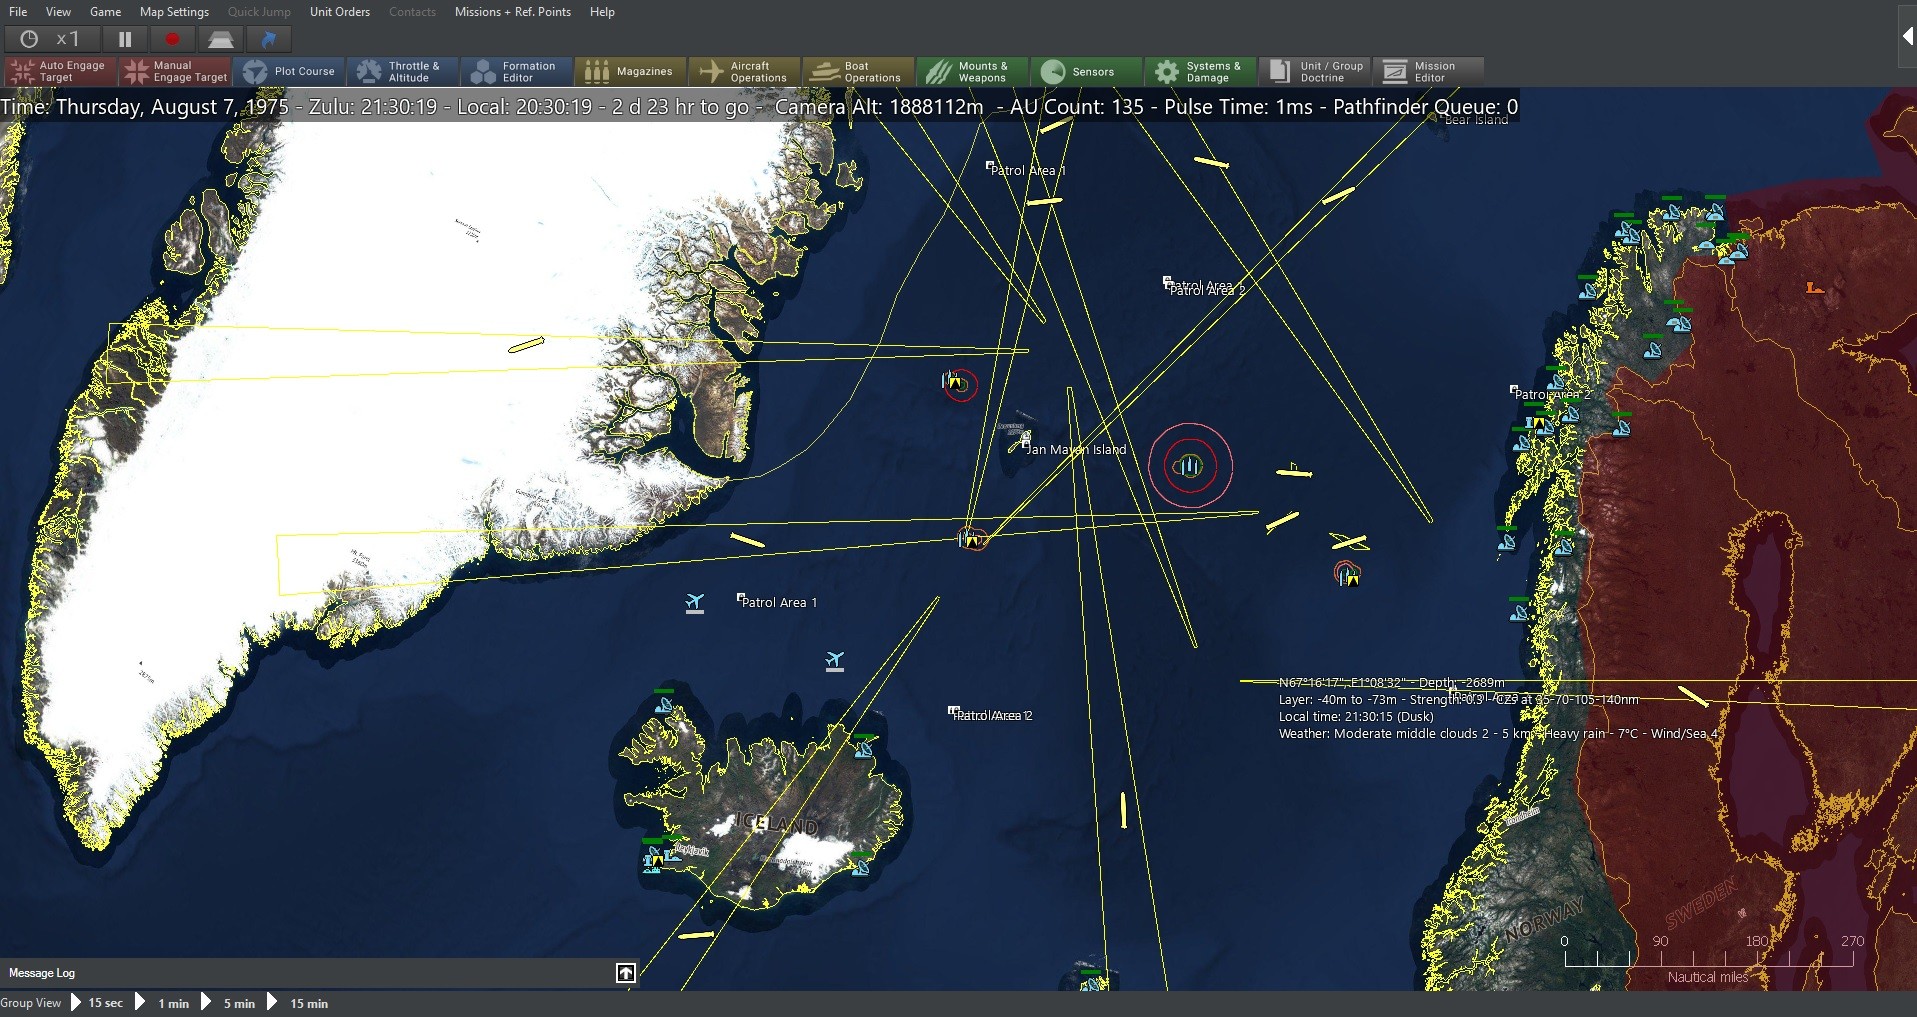Start the recording with the red record control

pyautogui.click(x=171, y=39)
